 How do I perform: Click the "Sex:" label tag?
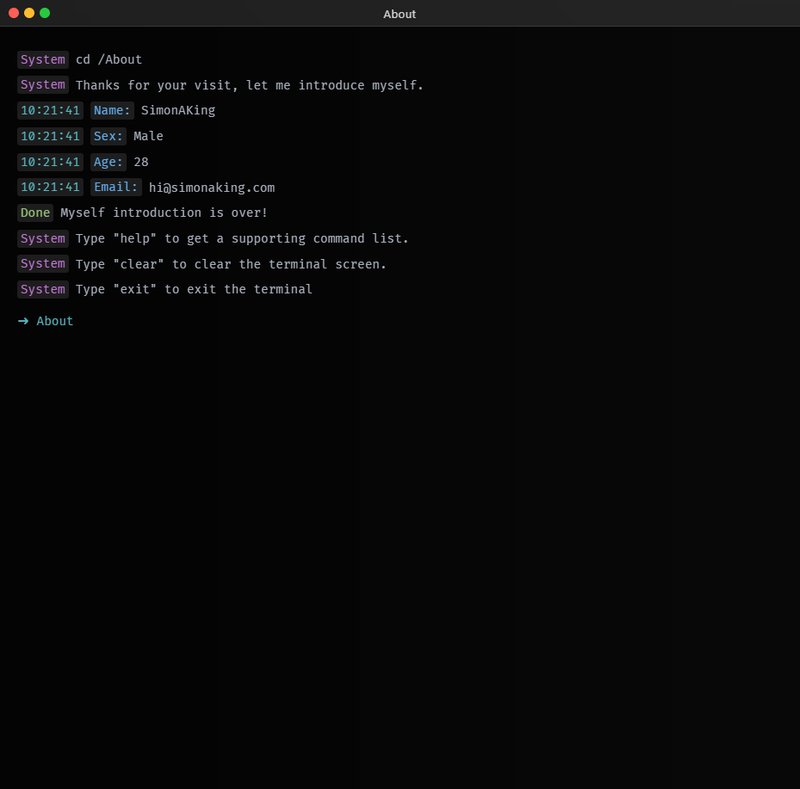[x=108, y=136]
